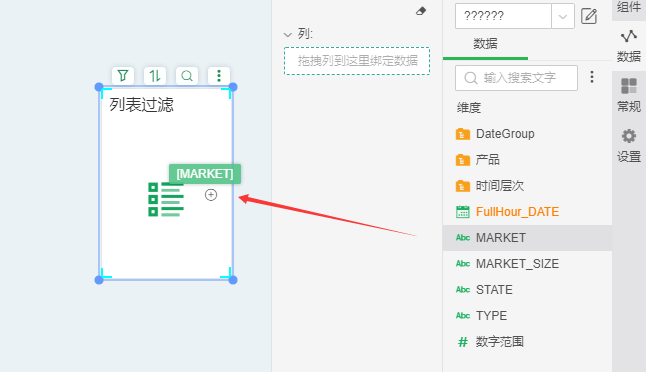646x372 pixels.
Task: Click the Abc icon beside STATE
Action: pos(463,290)
